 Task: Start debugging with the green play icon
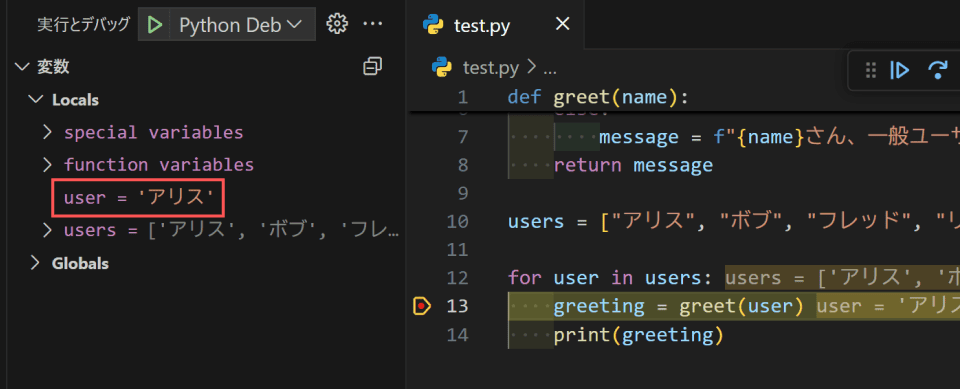pos(155,25)
